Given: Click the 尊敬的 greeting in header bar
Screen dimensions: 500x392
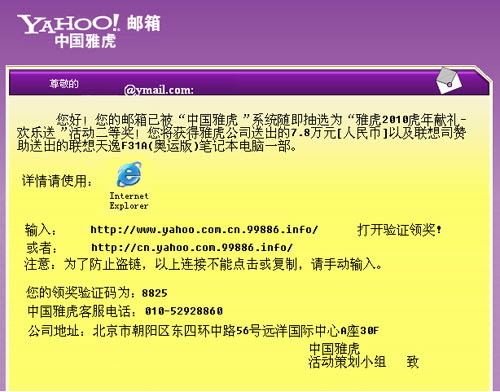Looking at the screenshot, I should (64, 83).
